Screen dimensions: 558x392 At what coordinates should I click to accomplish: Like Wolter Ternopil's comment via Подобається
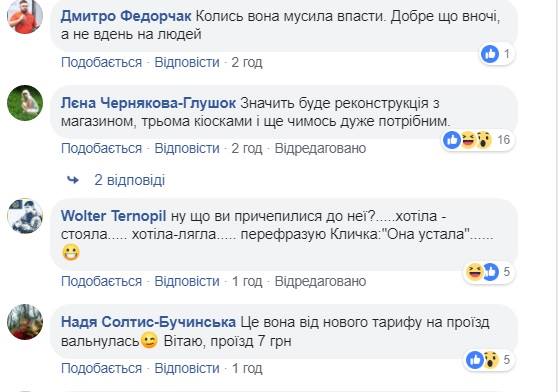click(x=101, y=281)
